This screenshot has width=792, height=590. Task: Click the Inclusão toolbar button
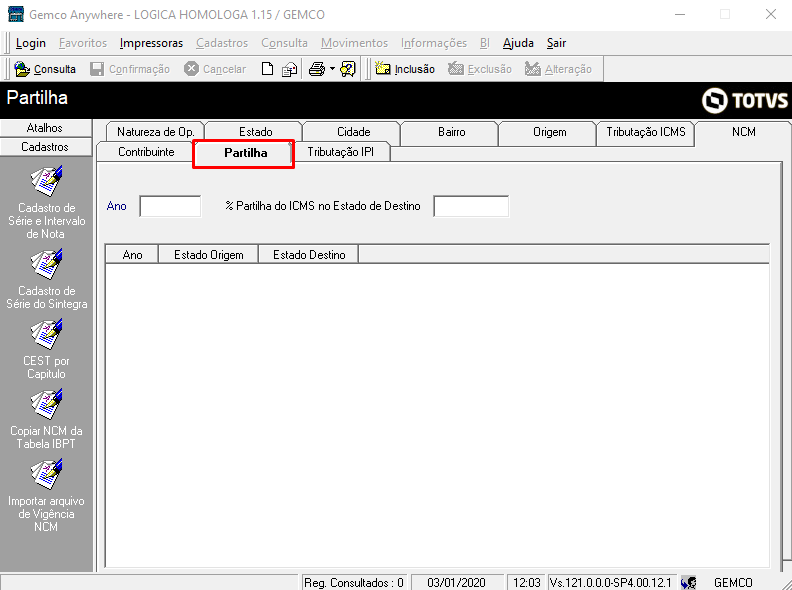coord(405,69)
